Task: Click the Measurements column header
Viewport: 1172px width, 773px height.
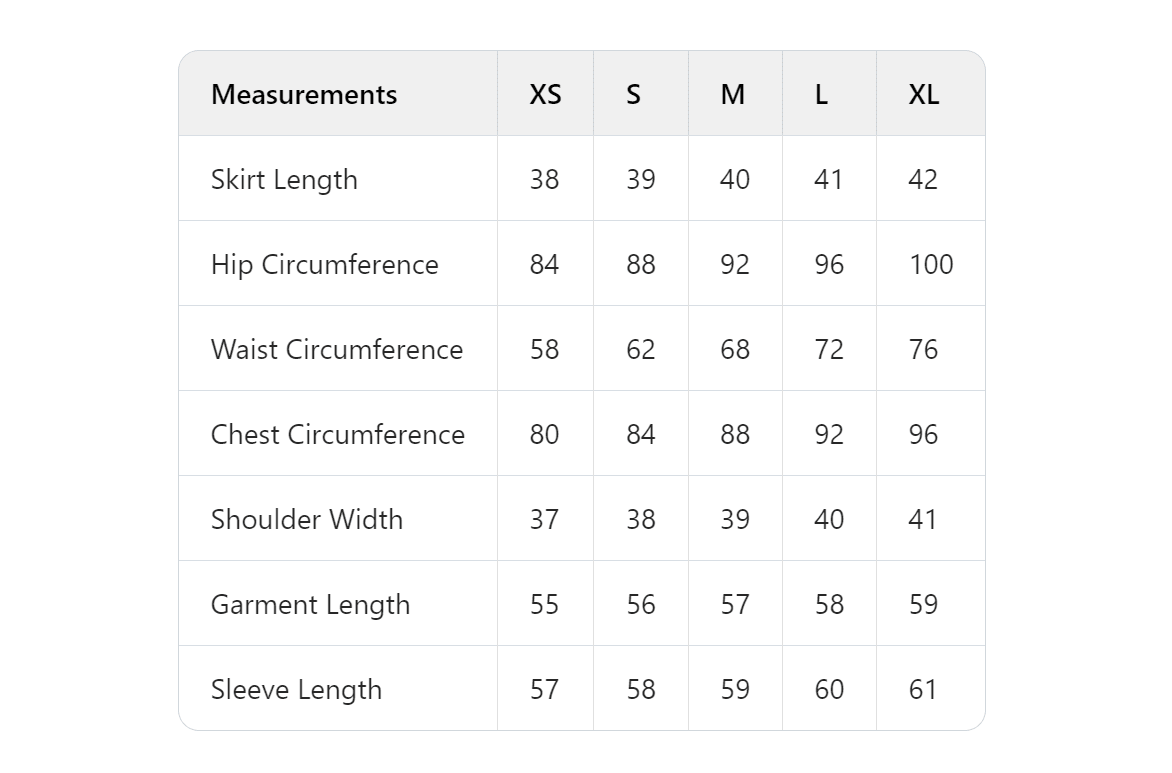Action: 303,95
